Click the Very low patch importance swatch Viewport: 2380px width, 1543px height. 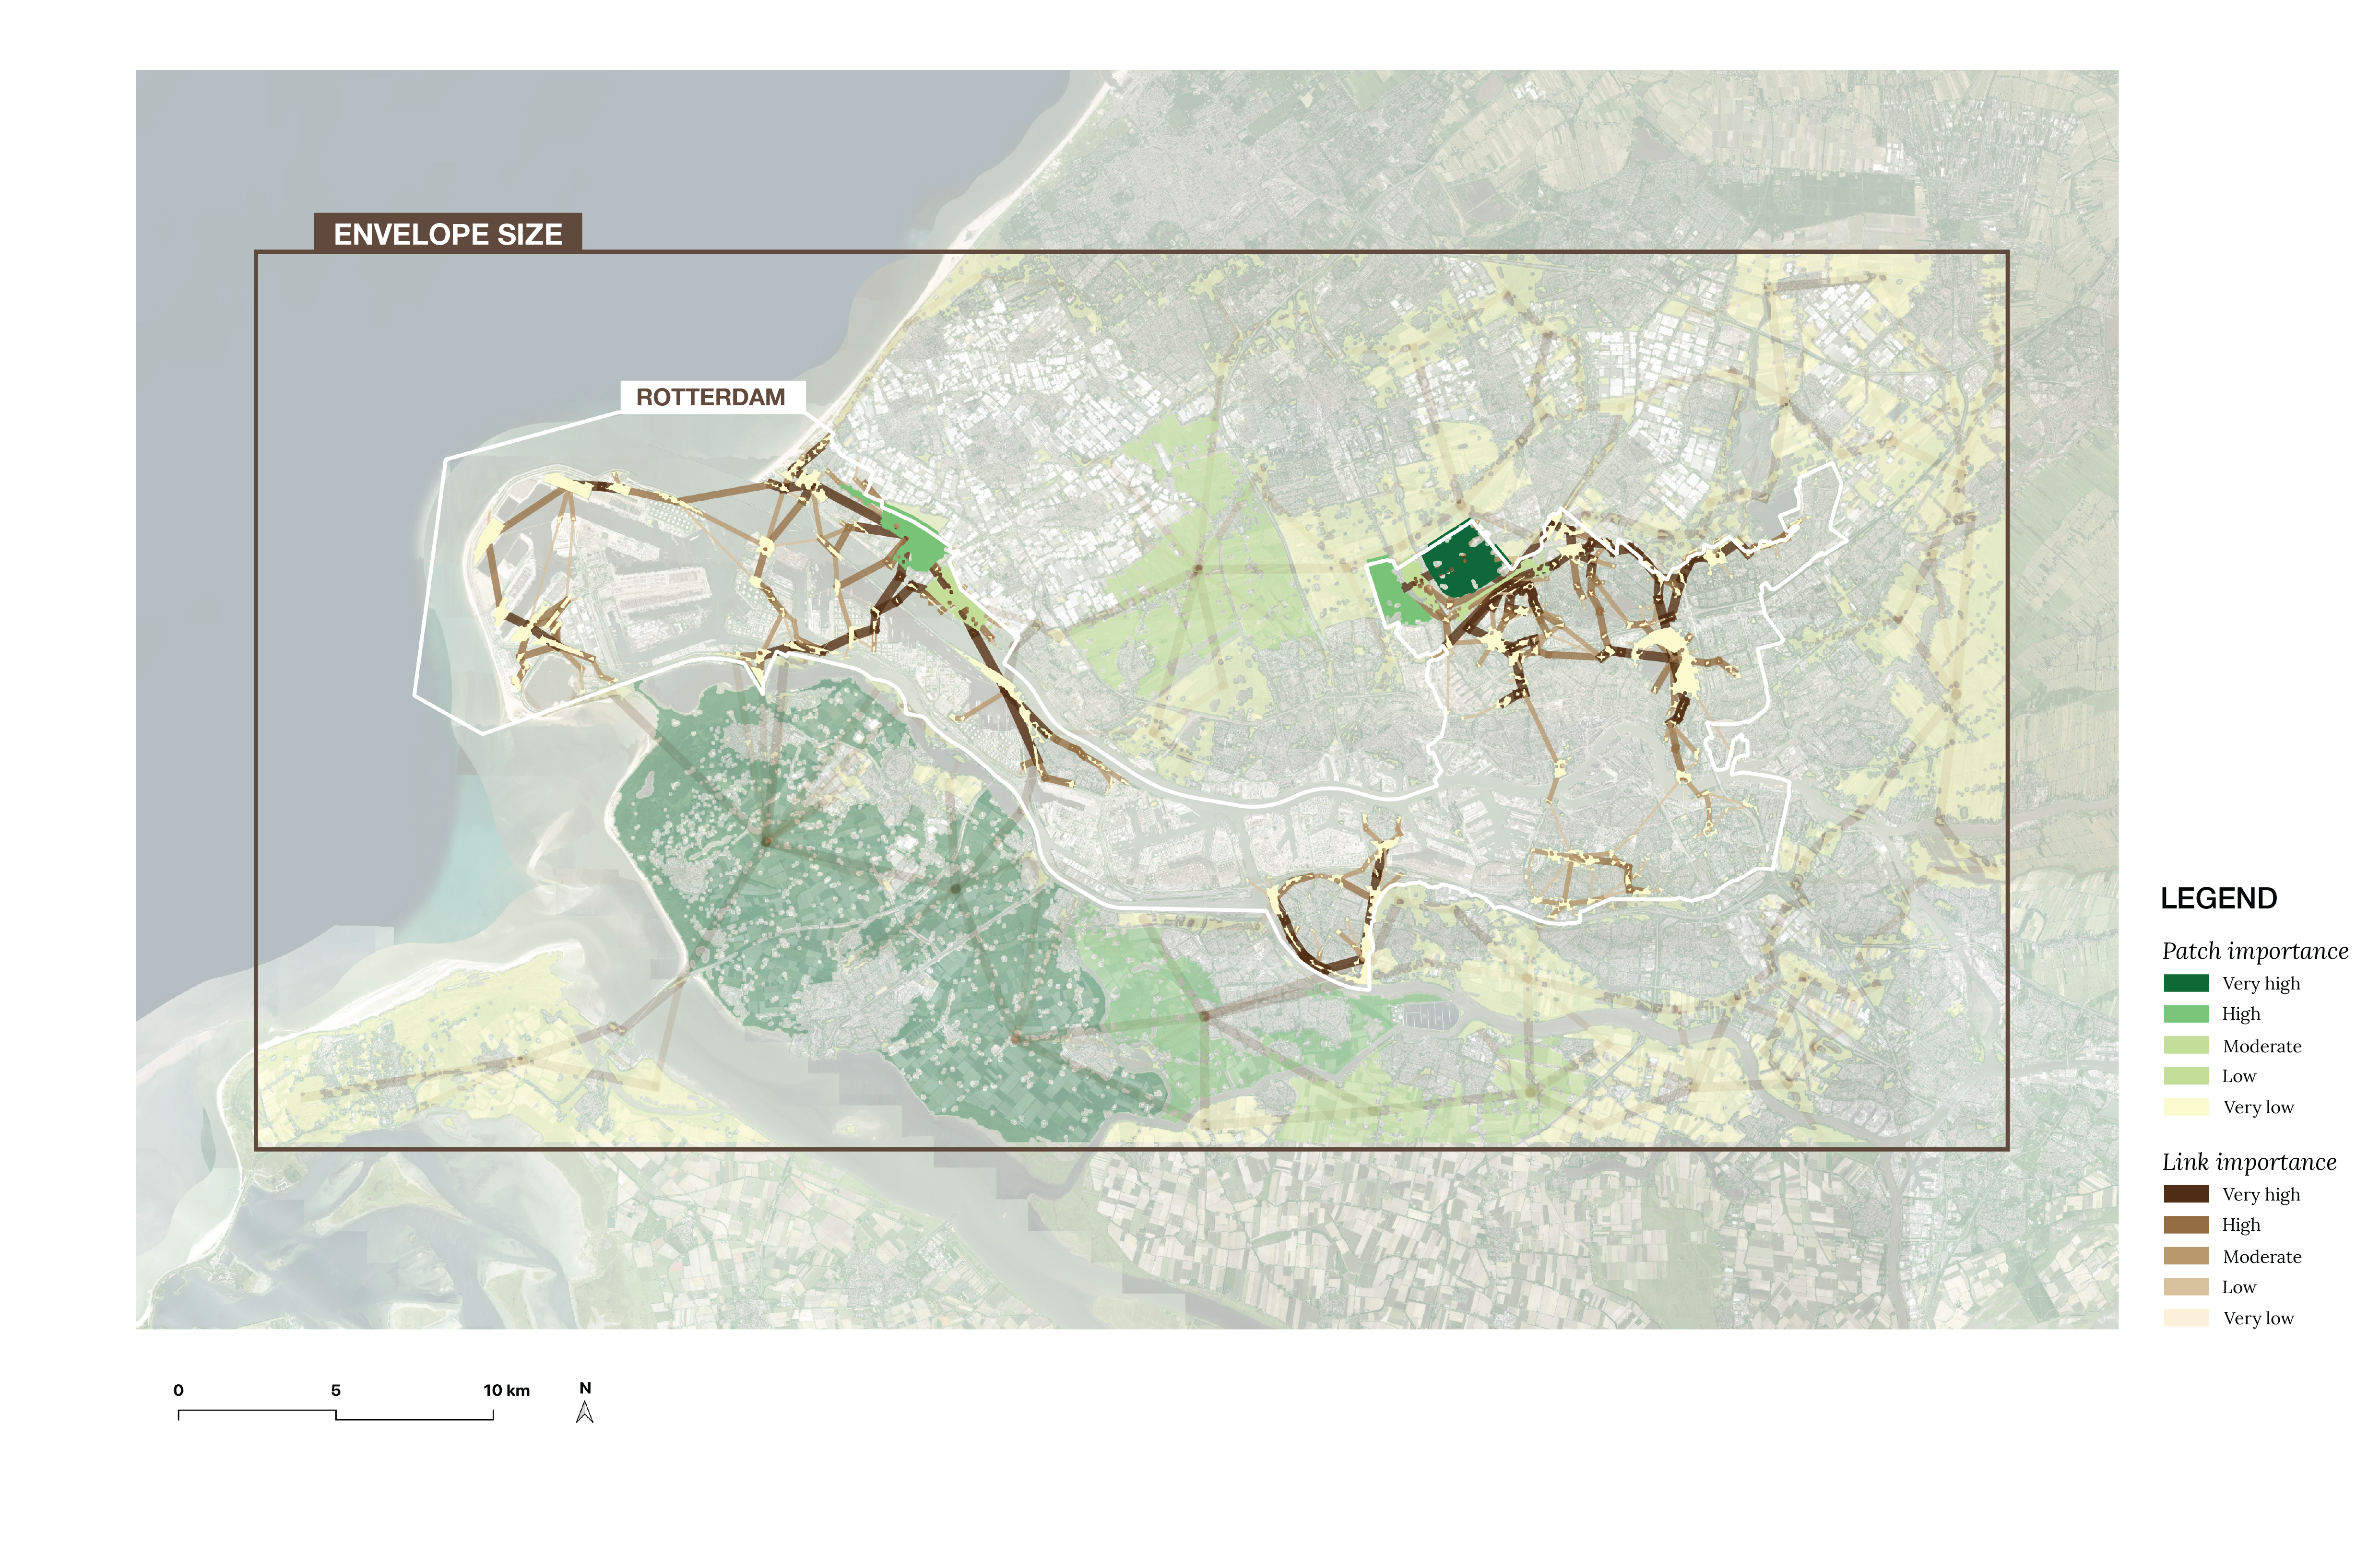point(2186,1107)
